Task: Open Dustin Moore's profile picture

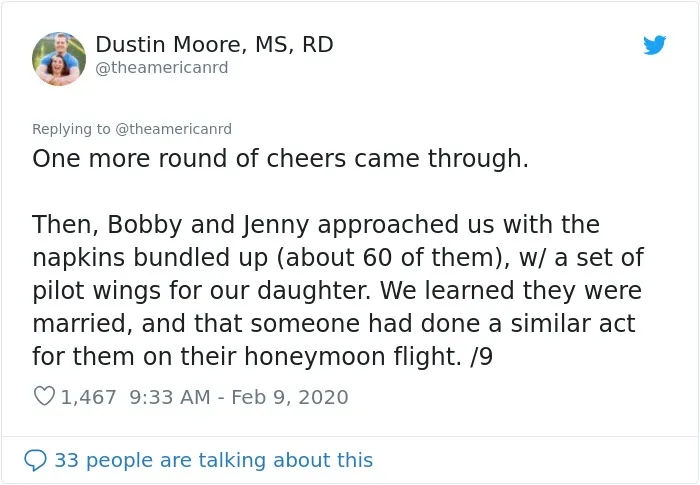Action: [x=59, y=59]
